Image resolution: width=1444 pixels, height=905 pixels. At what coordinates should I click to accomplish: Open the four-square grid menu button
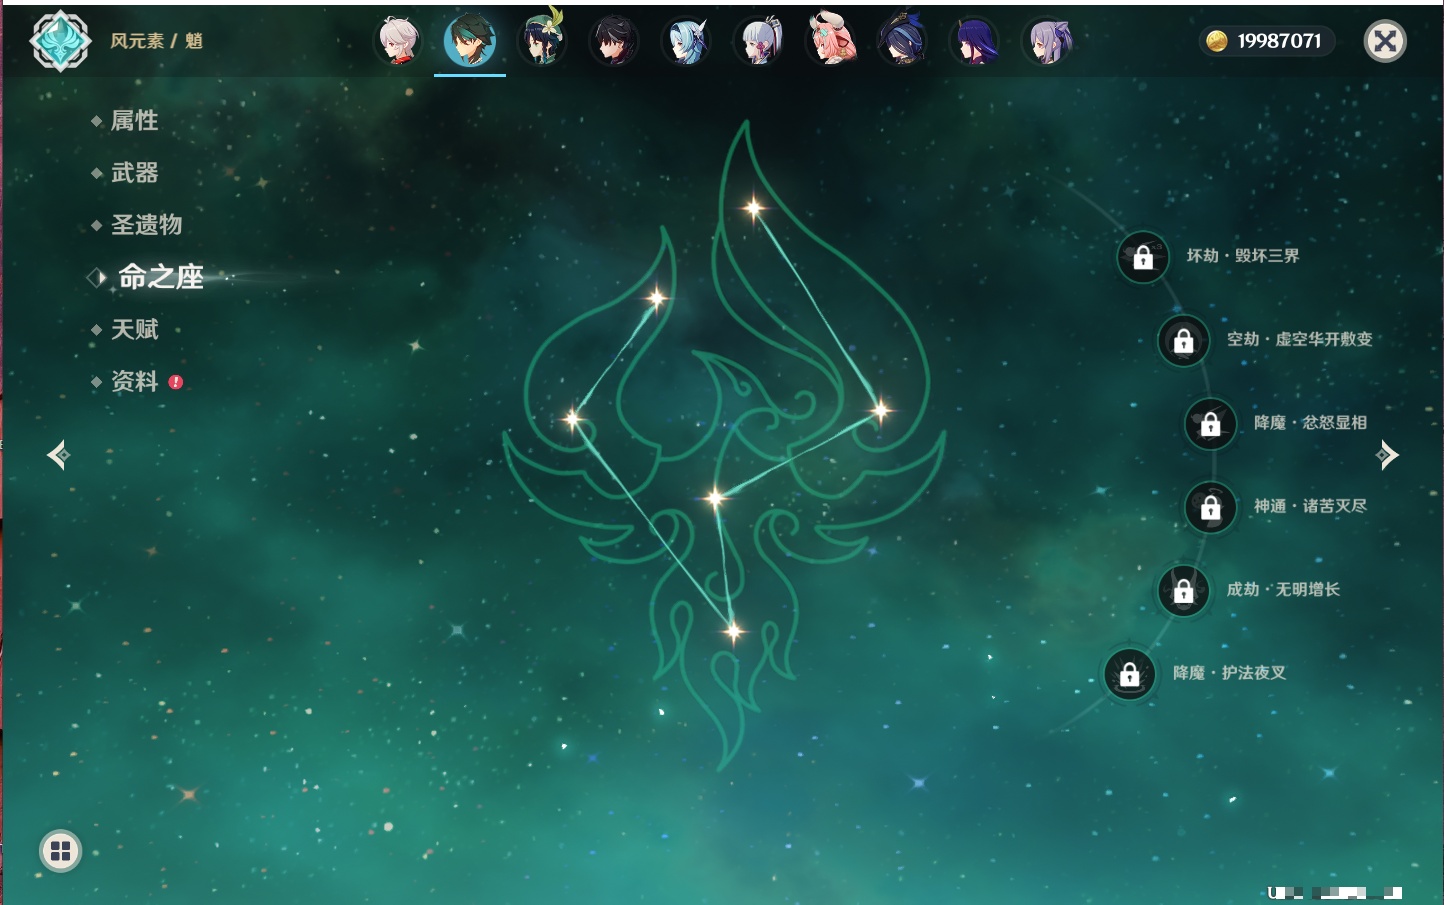coord(60,851)
